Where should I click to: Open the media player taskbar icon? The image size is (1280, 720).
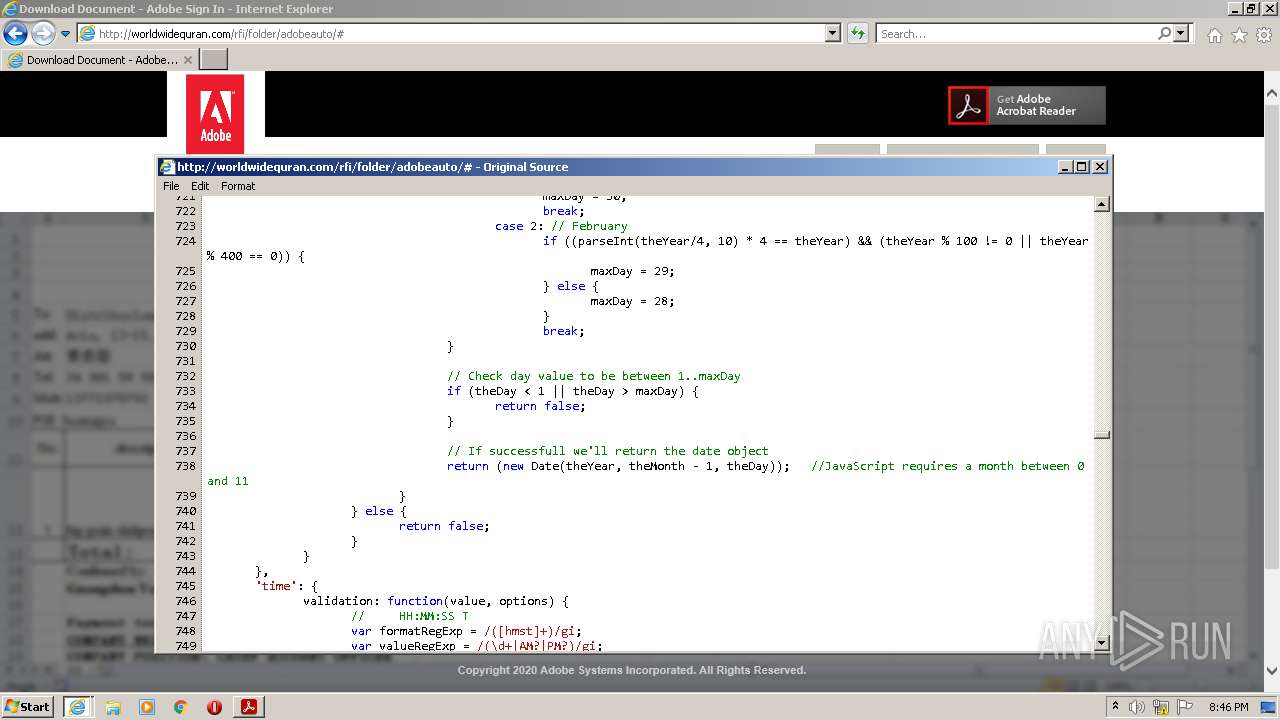coord(147,707)
